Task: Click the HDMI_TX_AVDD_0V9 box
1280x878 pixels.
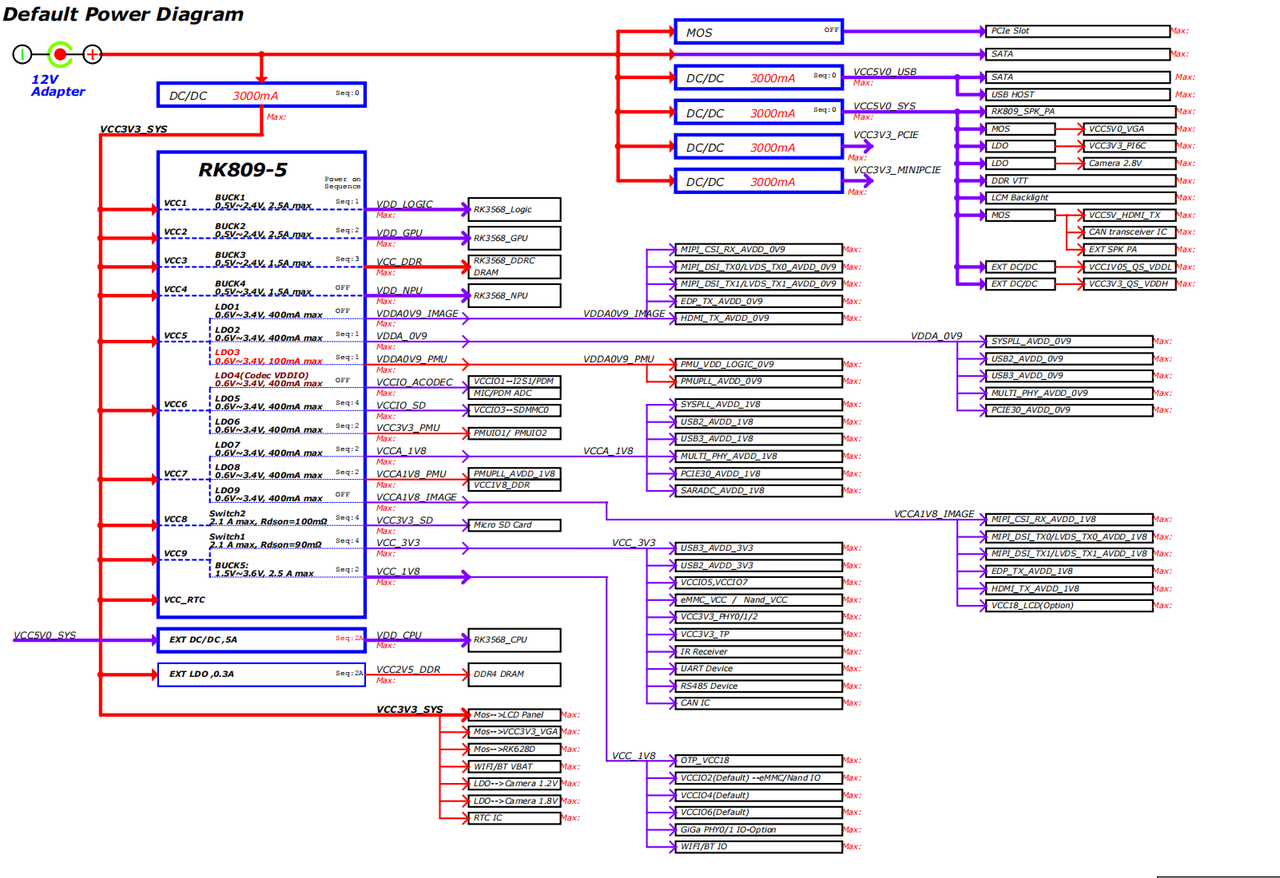Action: point(756,318)
